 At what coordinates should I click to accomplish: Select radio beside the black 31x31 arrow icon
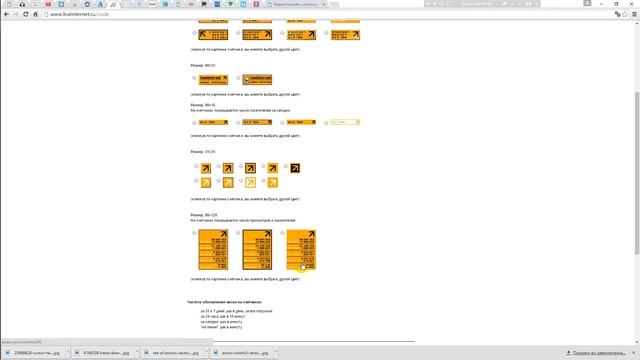tap(286, 166)
